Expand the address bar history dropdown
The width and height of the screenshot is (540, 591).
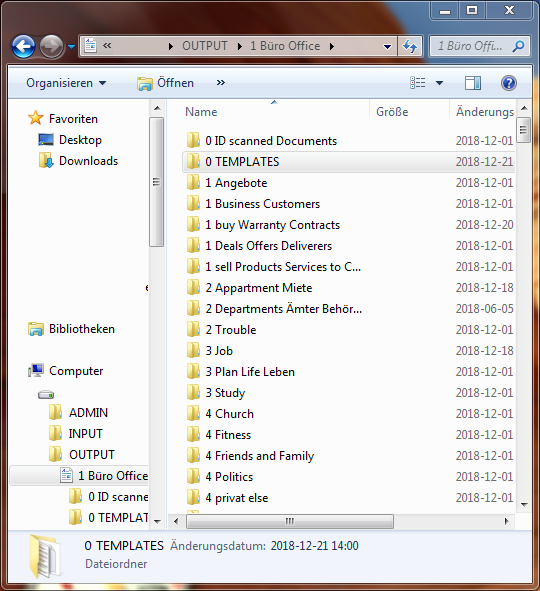387,47
